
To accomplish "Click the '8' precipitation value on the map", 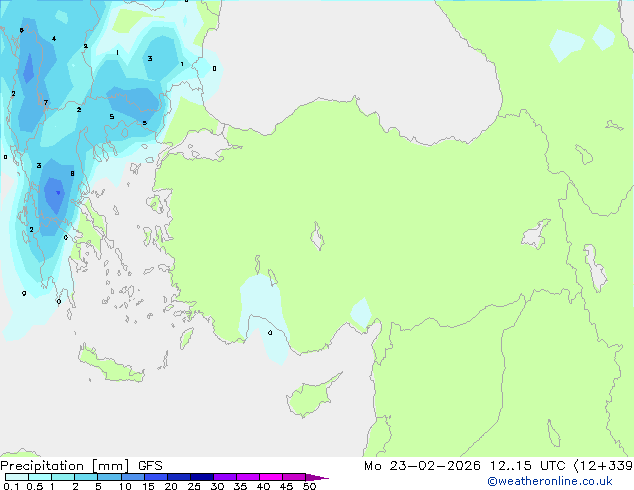I will click(x=72, y=174).
